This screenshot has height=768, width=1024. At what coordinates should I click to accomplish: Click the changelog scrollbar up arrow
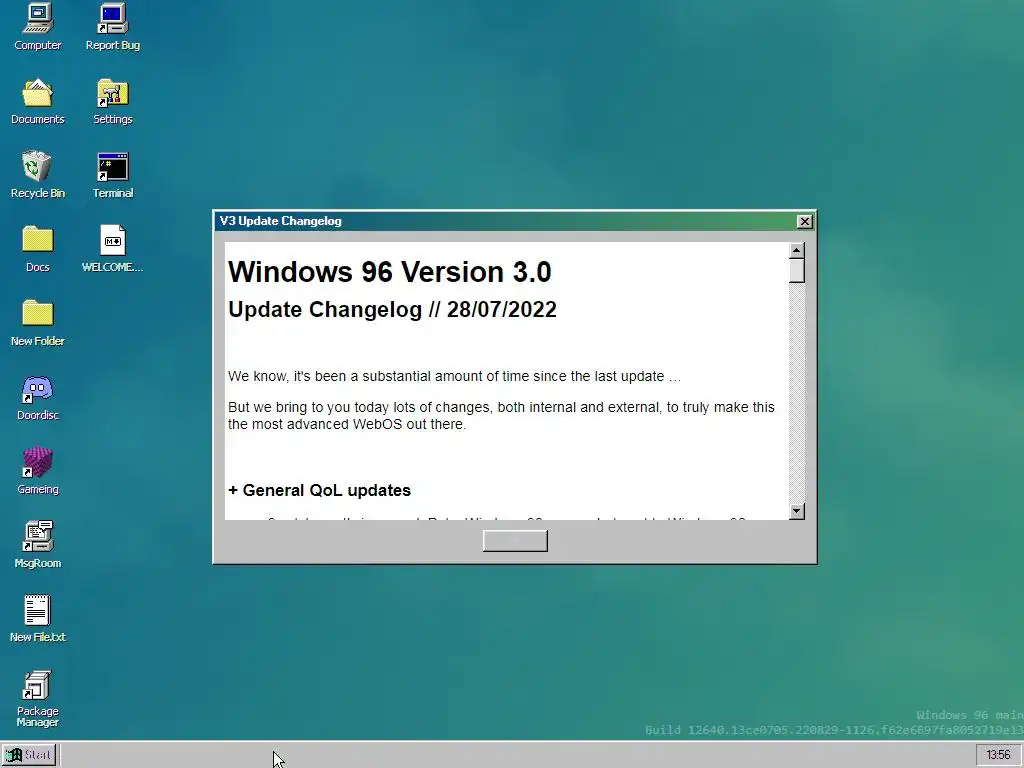pos(797,251)
